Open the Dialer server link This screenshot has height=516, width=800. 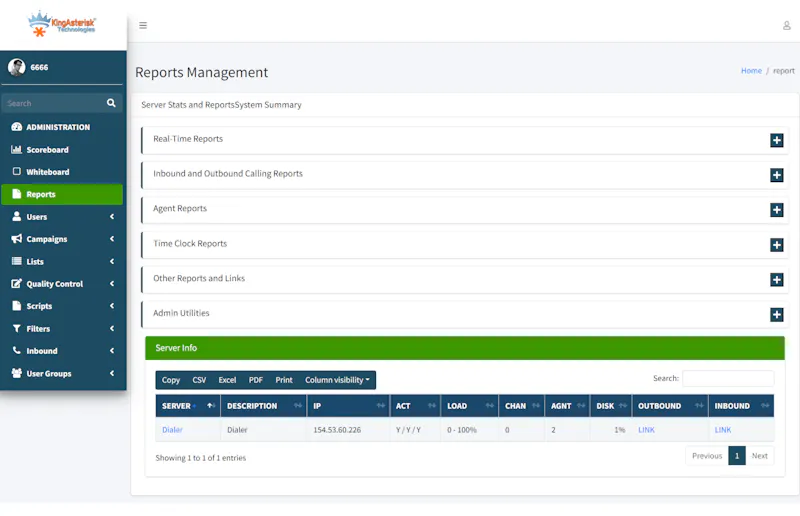click(x=172, y=430)
